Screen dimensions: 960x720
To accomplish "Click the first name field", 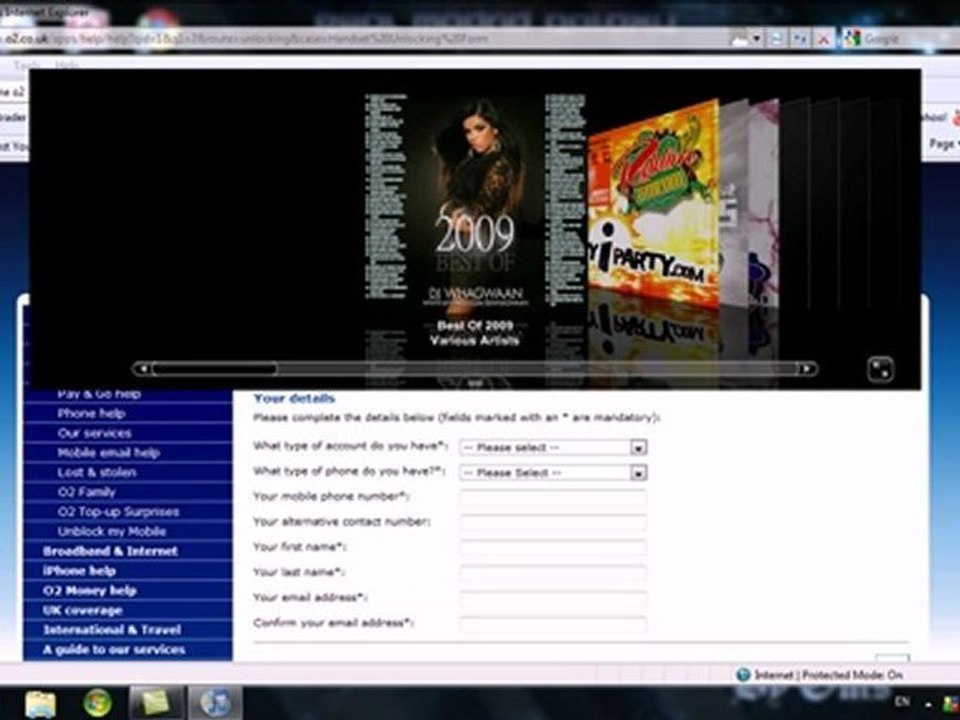I will pyautogui.click(x=553, y=547).
